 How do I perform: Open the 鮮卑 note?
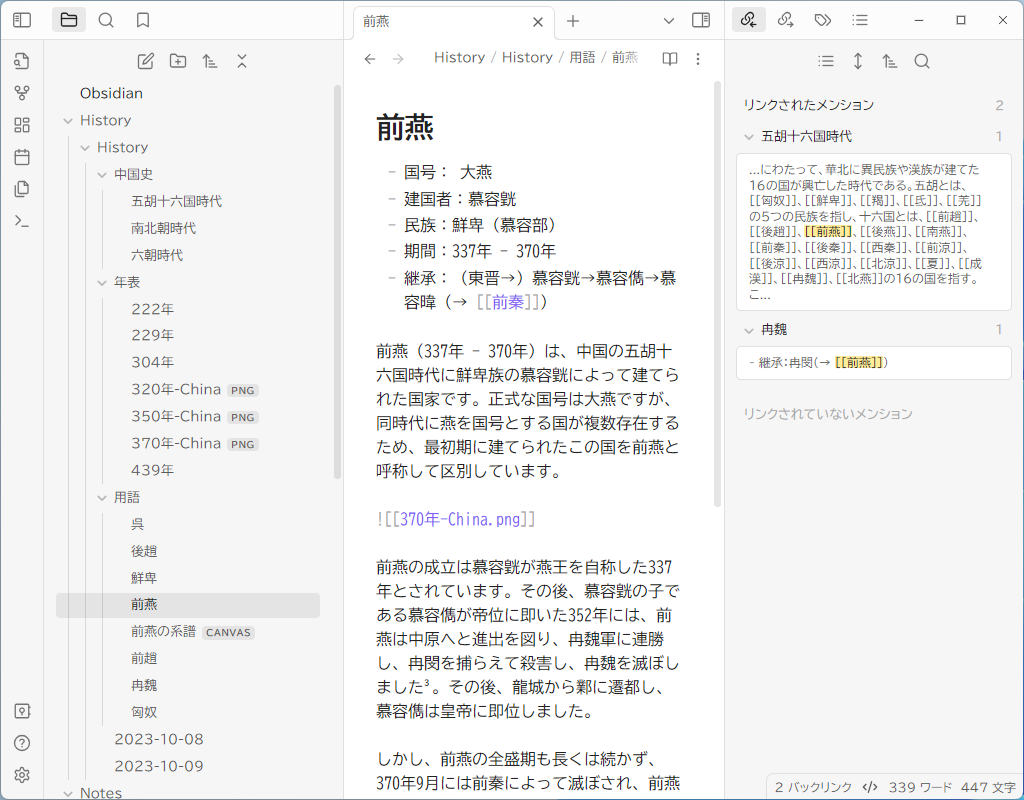point(144,578)
